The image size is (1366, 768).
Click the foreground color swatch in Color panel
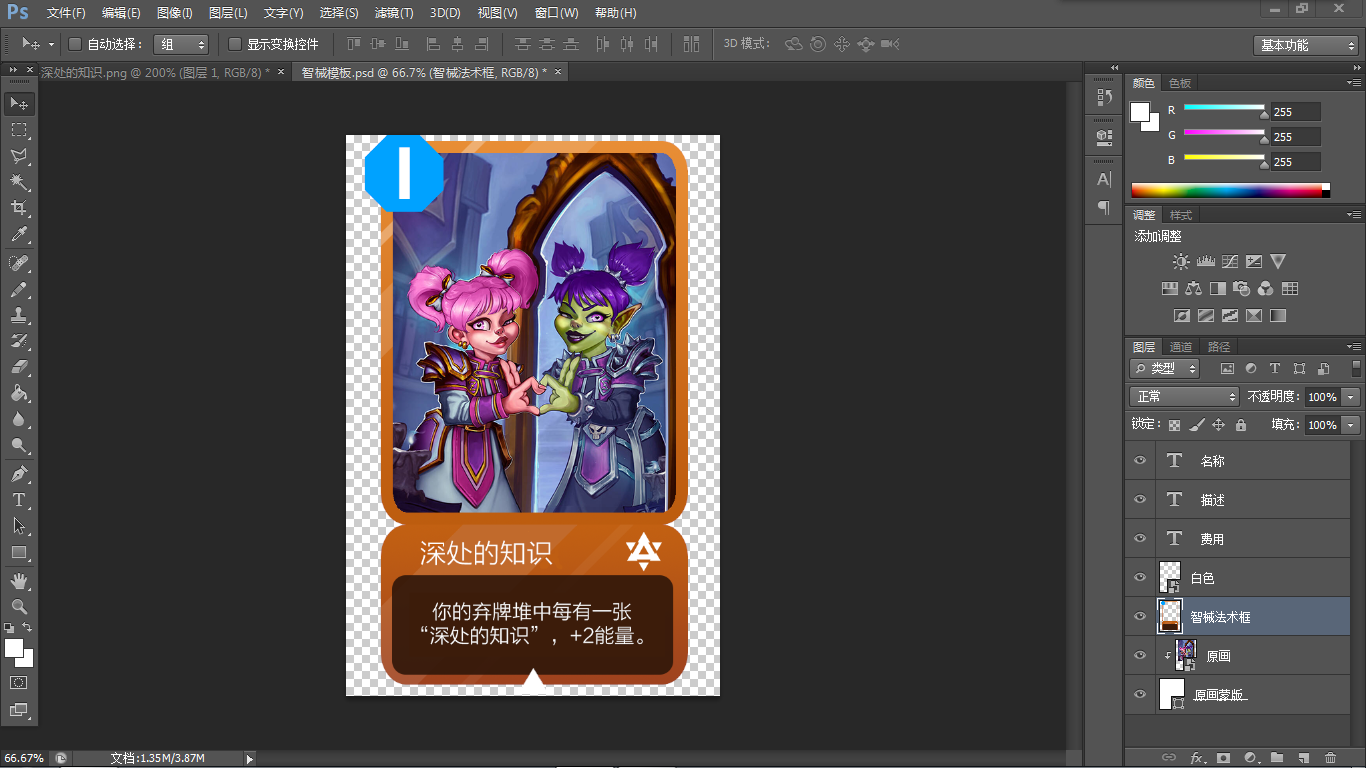pos(1140,112)
